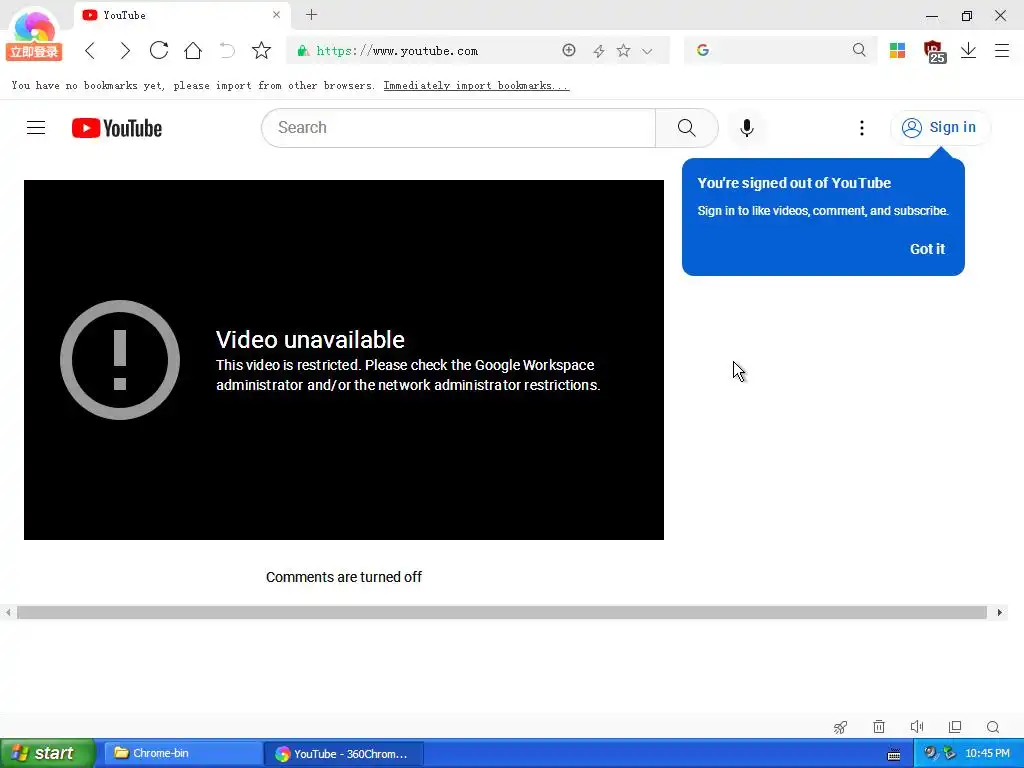Toggle sound with the speaker icon in status bar

(x=917, y=727)
